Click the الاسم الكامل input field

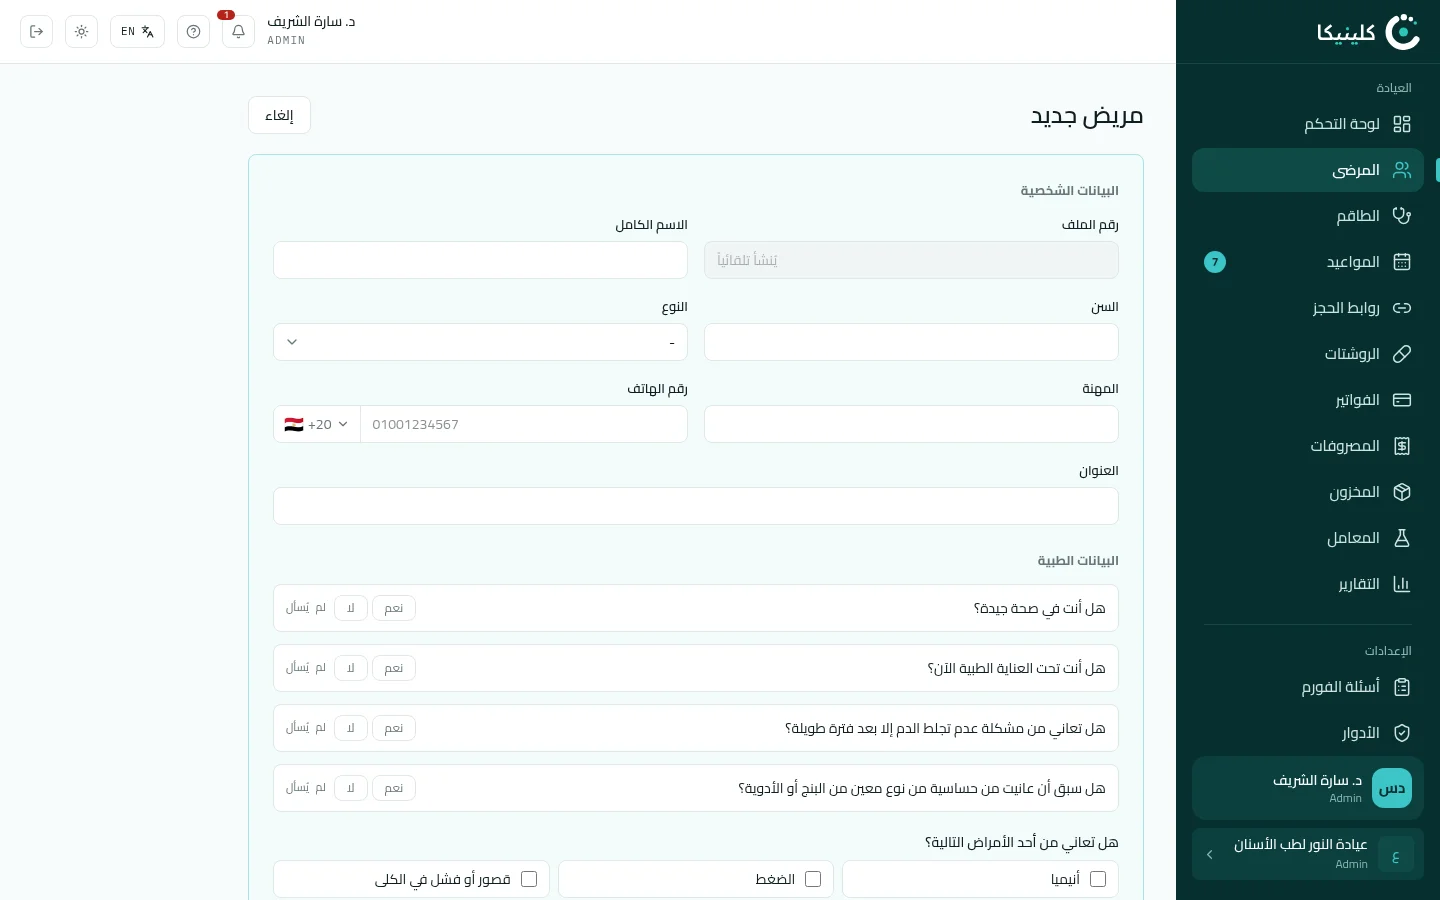tap(480, 260)
